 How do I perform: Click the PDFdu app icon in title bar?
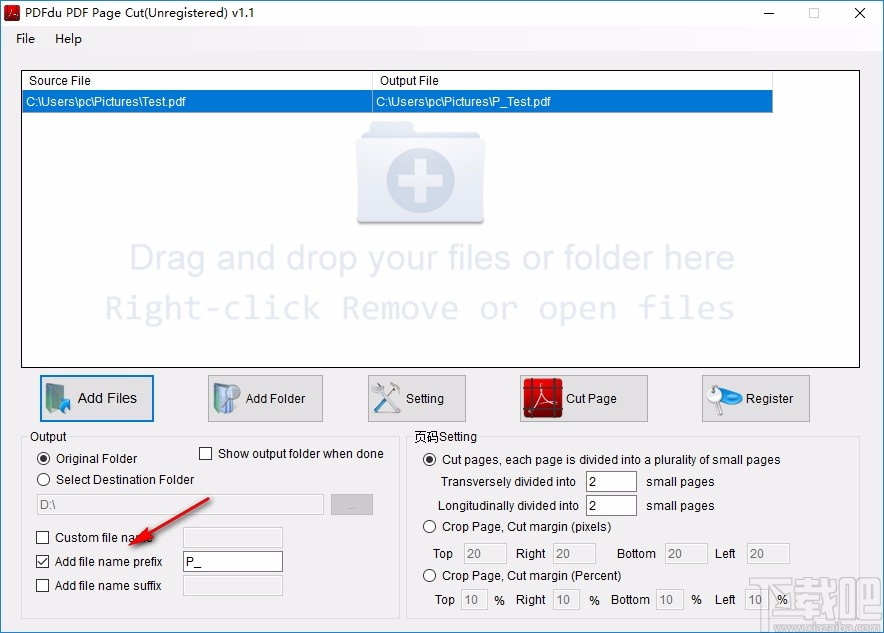click(13, 13)
